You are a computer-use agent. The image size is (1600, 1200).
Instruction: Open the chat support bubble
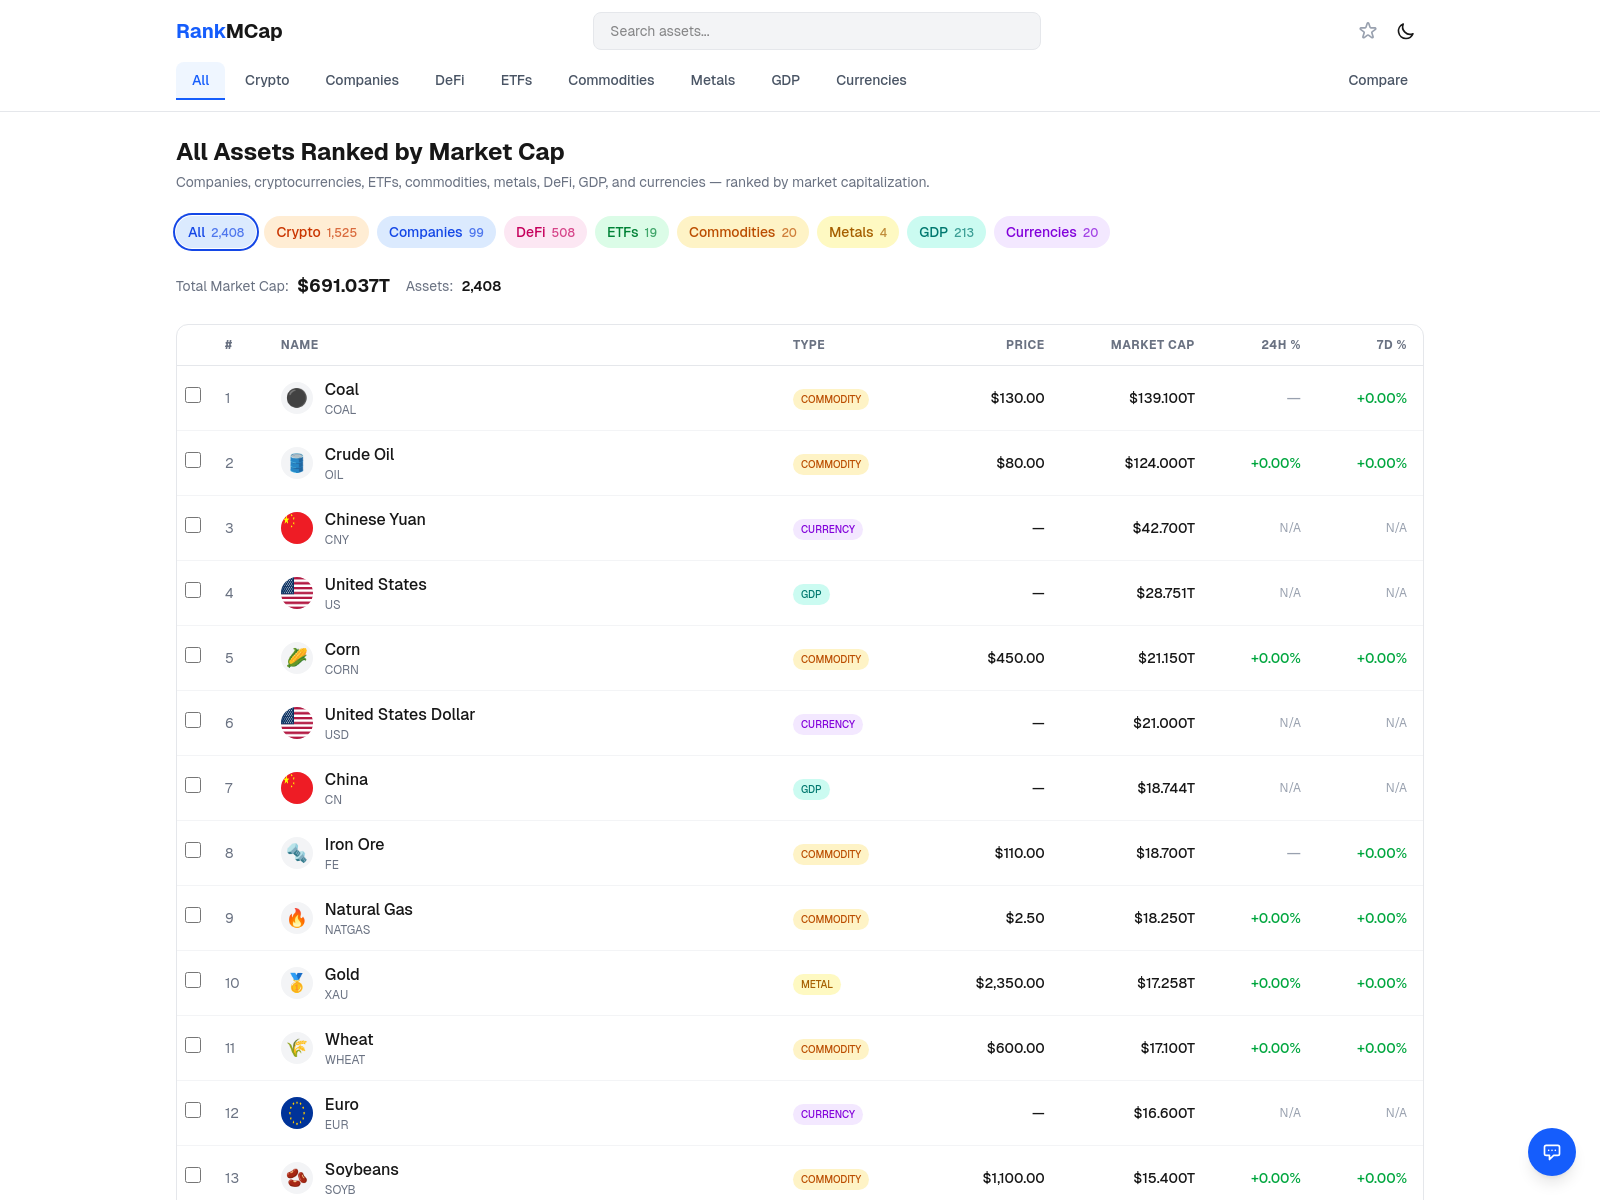tap(1551, 1152)
